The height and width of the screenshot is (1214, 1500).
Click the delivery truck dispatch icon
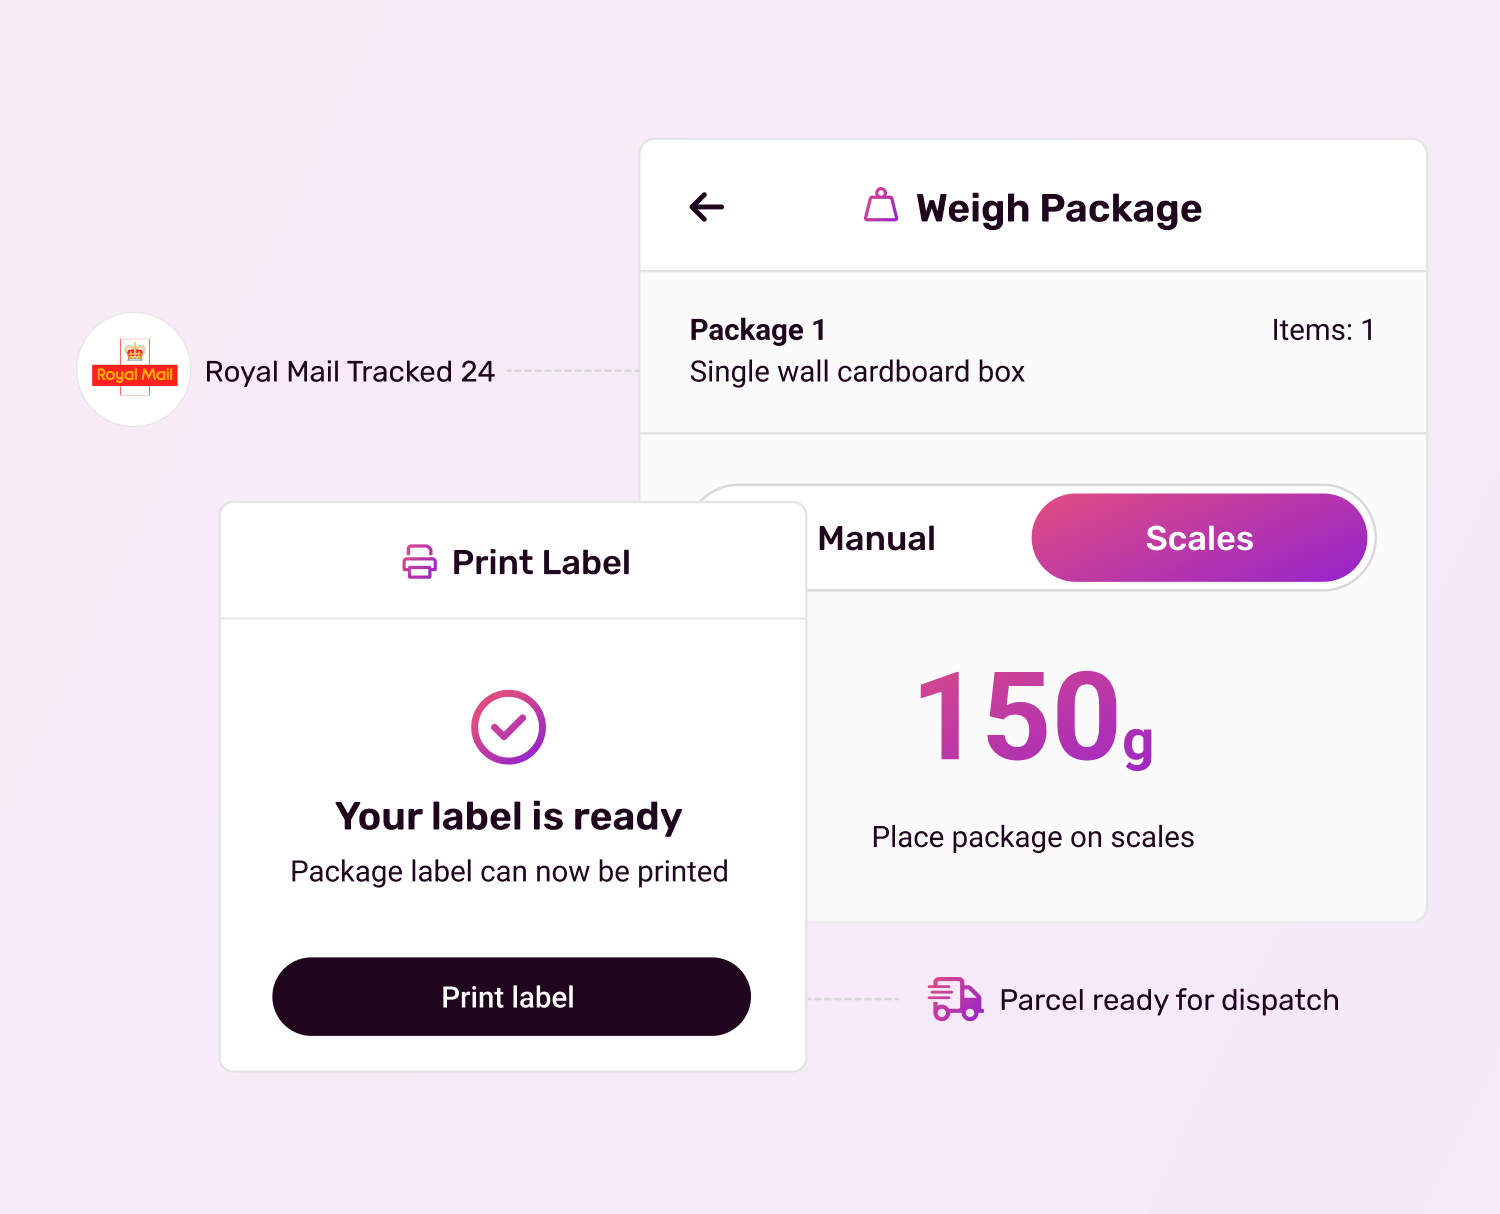coord(955,999)
